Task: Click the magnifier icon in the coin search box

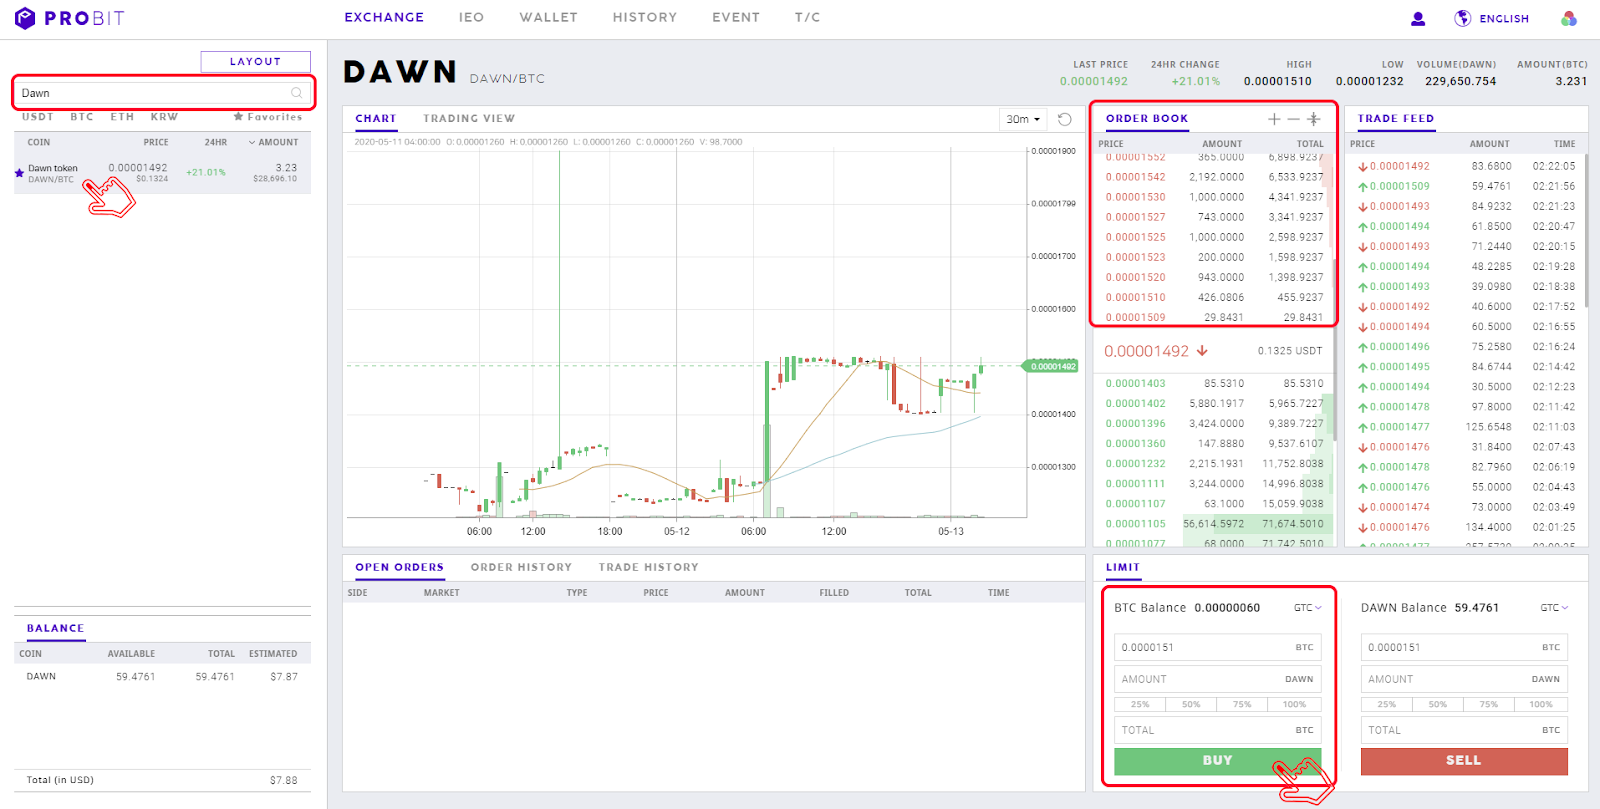Action: coord(297,93)
